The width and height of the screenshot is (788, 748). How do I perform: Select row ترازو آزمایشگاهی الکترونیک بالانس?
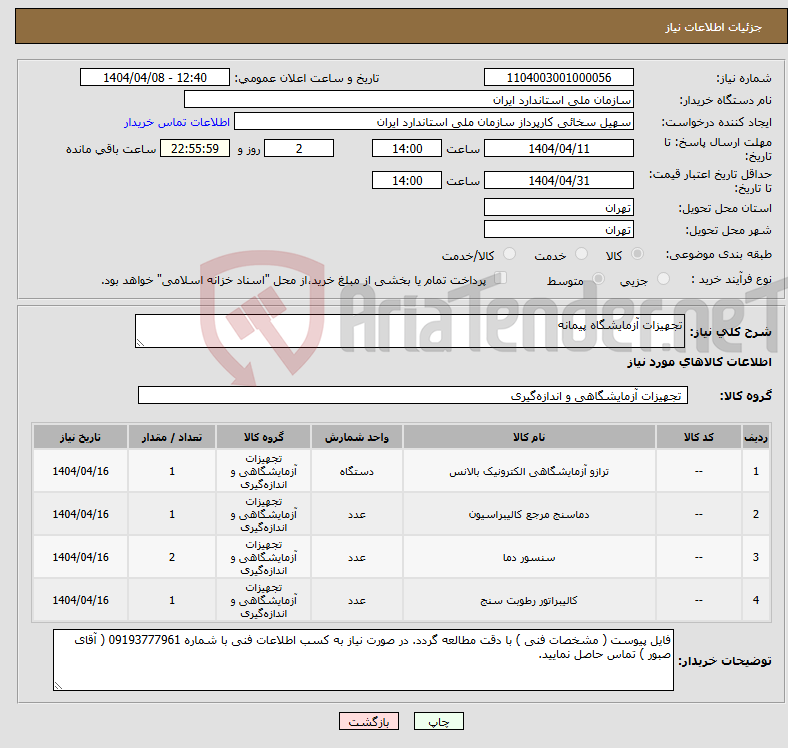click(x=402, y=471)
